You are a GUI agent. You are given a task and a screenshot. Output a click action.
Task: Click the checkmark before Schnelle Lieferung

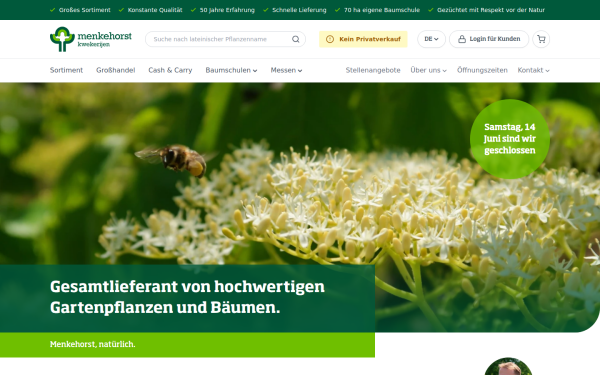coord(266,10)
